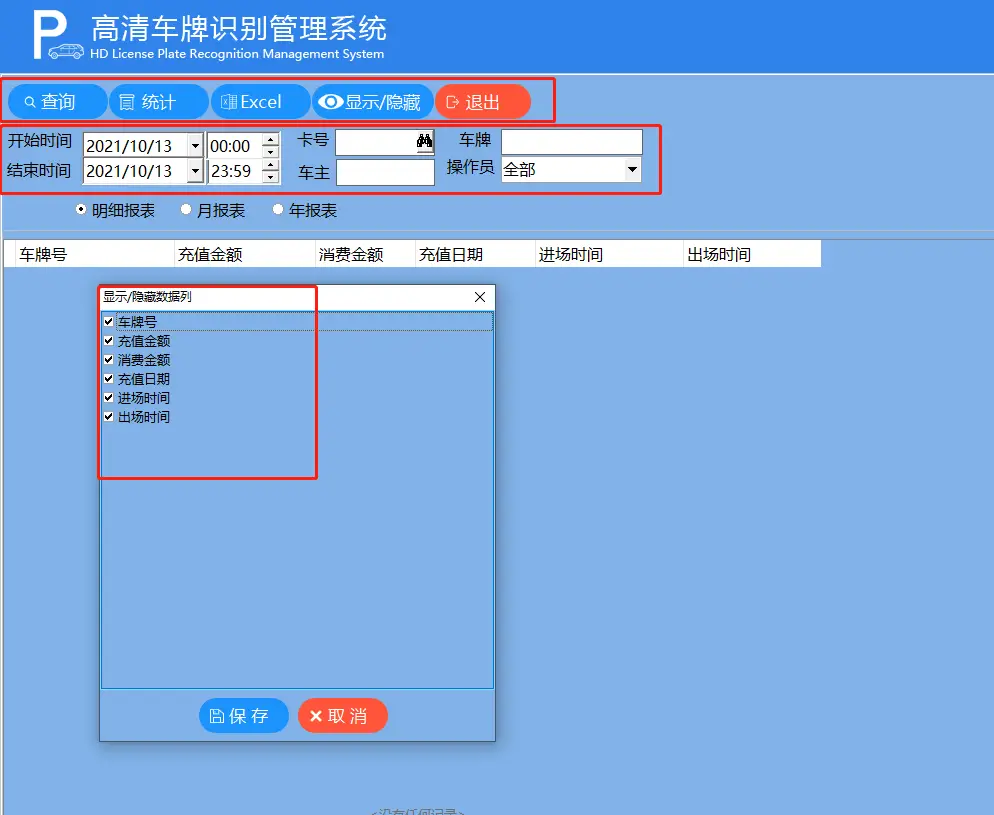Uncheck the 出场时间 column checkbox

pyautogui.click(x=108, y=417)
